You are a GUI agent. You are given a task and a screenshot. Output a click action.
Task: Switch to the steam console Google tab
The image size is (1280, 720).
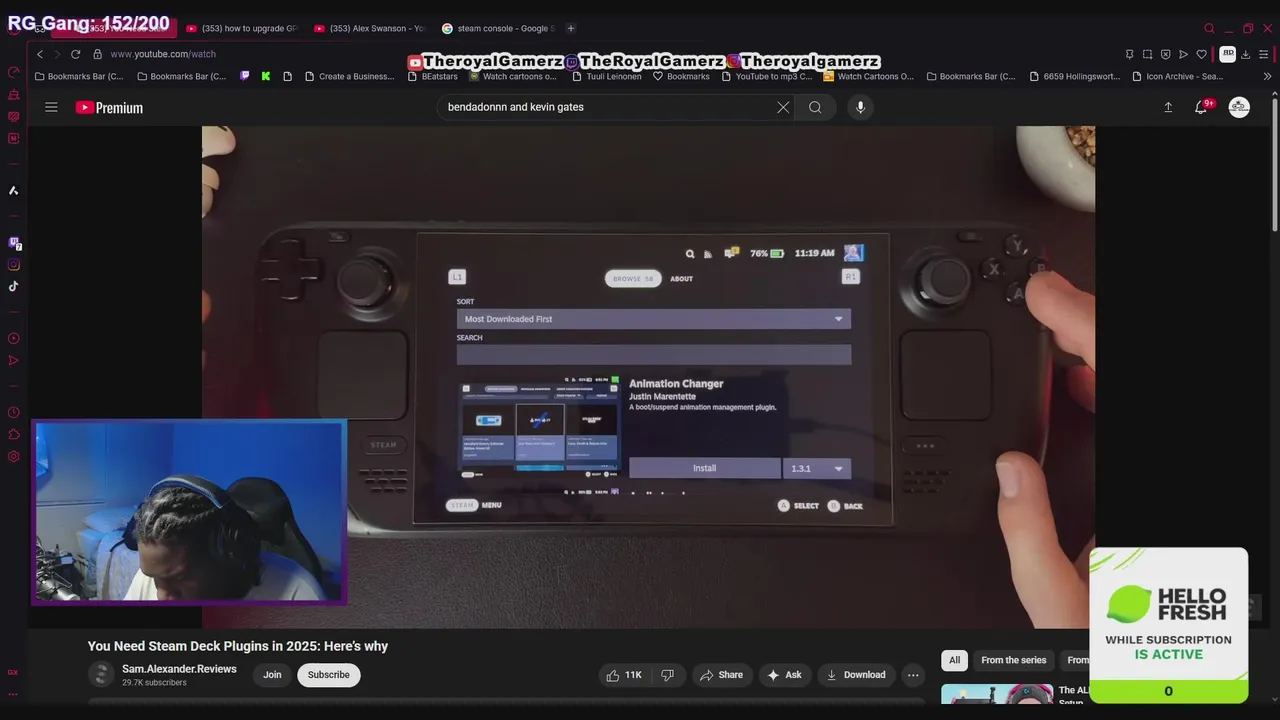point(498,28)
